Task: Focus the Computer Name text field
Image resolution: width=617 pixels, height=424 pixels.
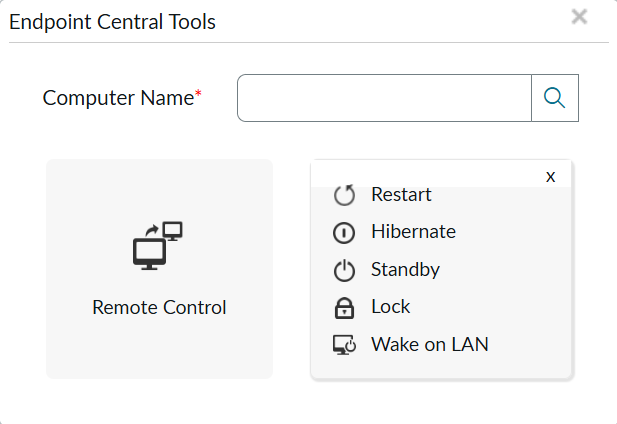Action: pyautogui.click(x=384, y=98)
